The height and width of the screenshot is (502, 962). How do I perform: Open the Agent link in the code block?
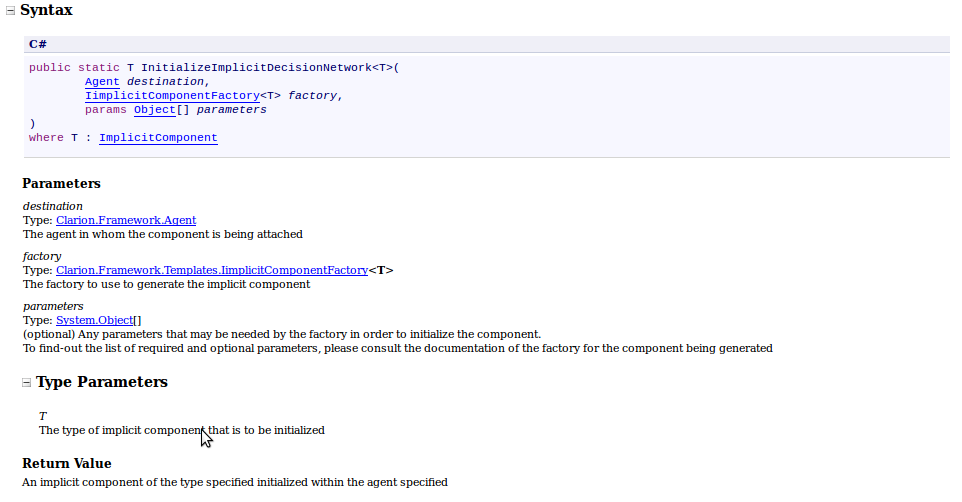[x=102, y=82]
